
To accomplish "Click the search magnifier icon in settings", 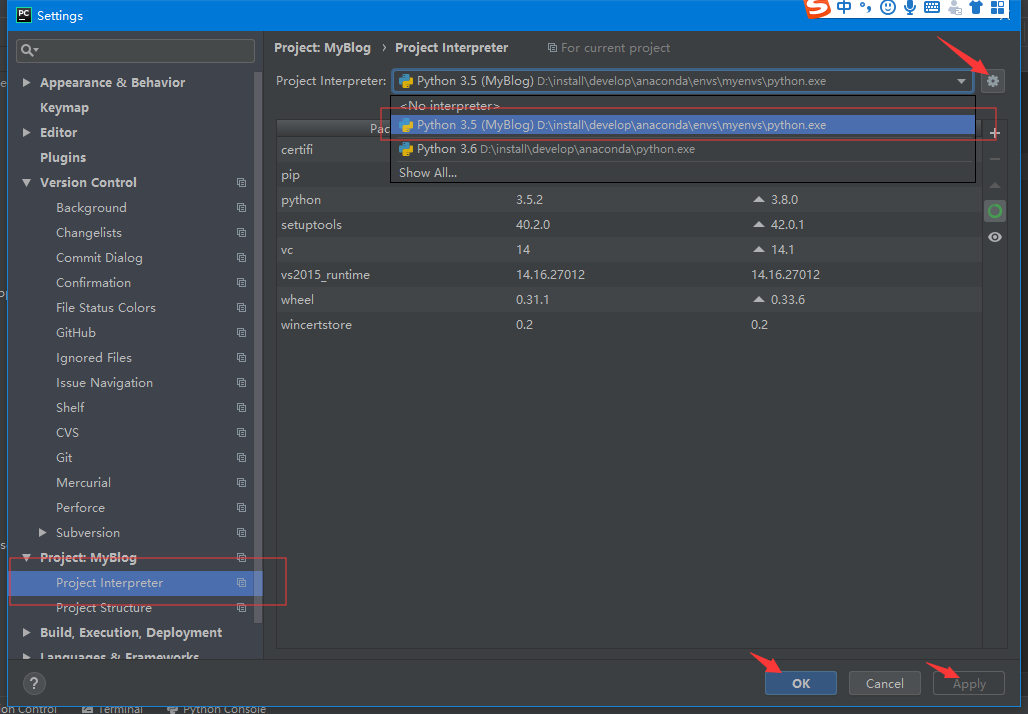I will tap(28, 50).
